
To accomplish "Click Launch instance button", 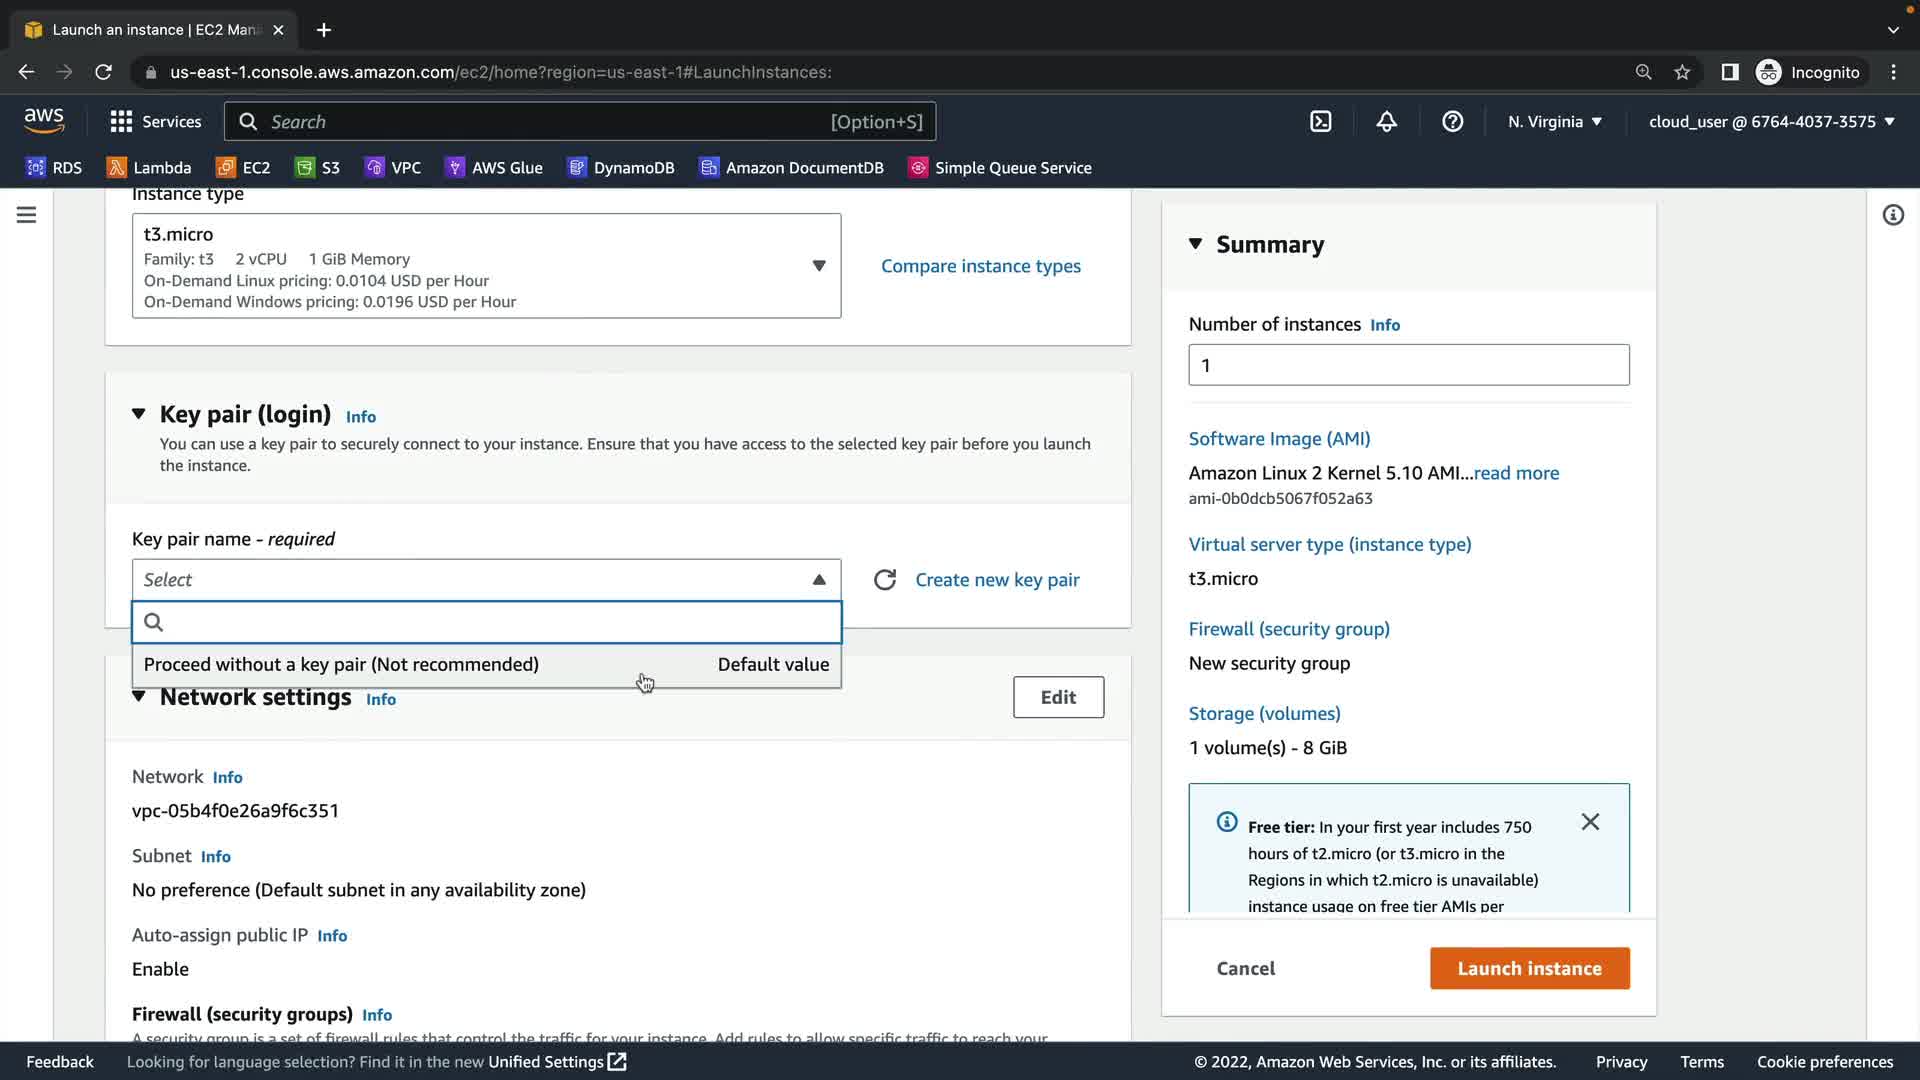I will coord(1529,968).
